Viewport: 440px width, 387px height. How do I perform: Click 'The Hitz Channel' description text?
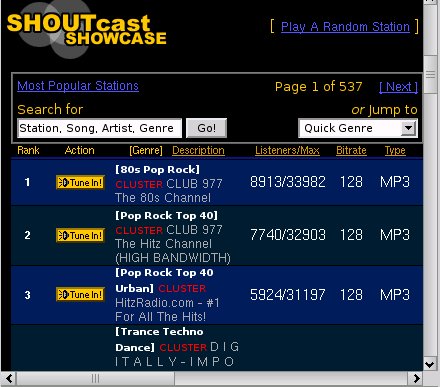coord(163,244)
